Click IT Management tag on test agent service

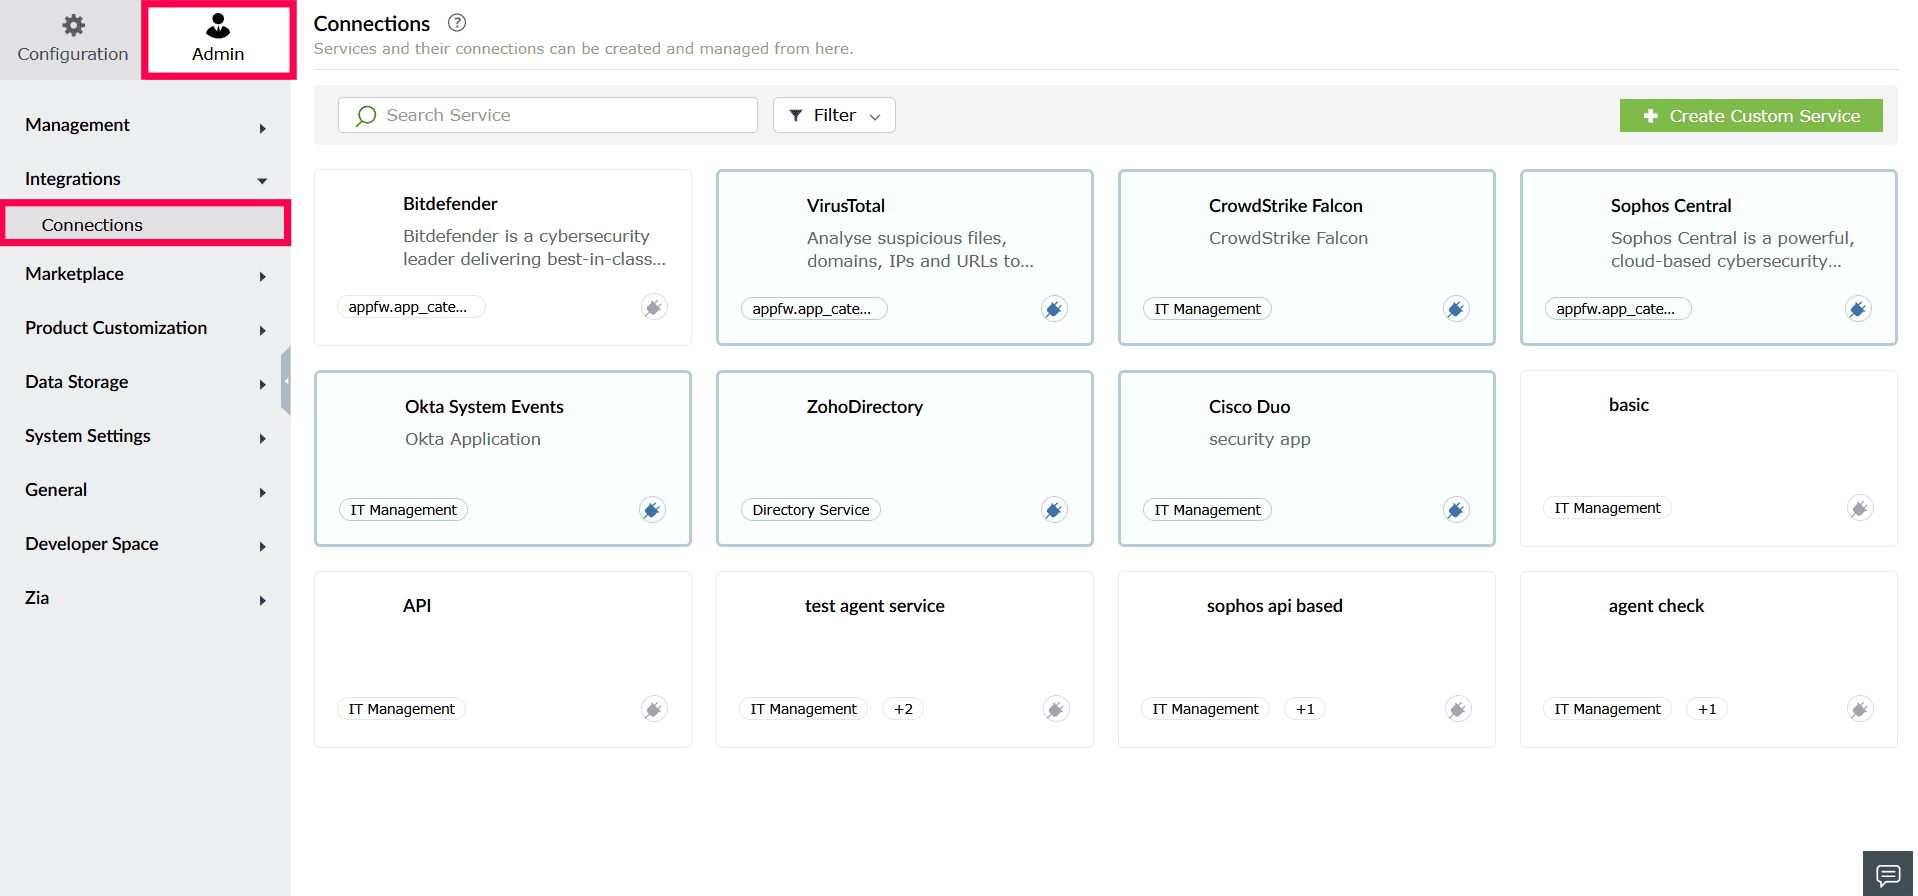coord(803,709)
